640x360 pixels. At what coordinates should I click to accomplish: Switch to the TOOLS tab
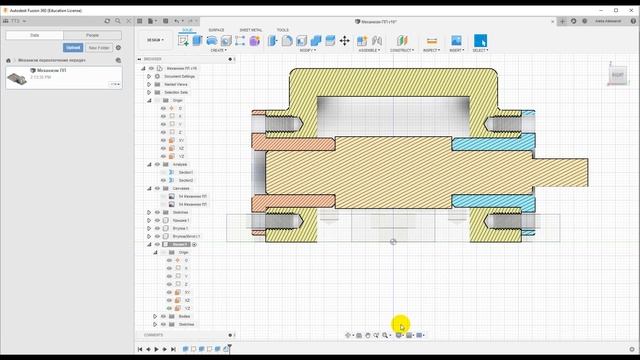pyautogui.click(x=282, y=30)
